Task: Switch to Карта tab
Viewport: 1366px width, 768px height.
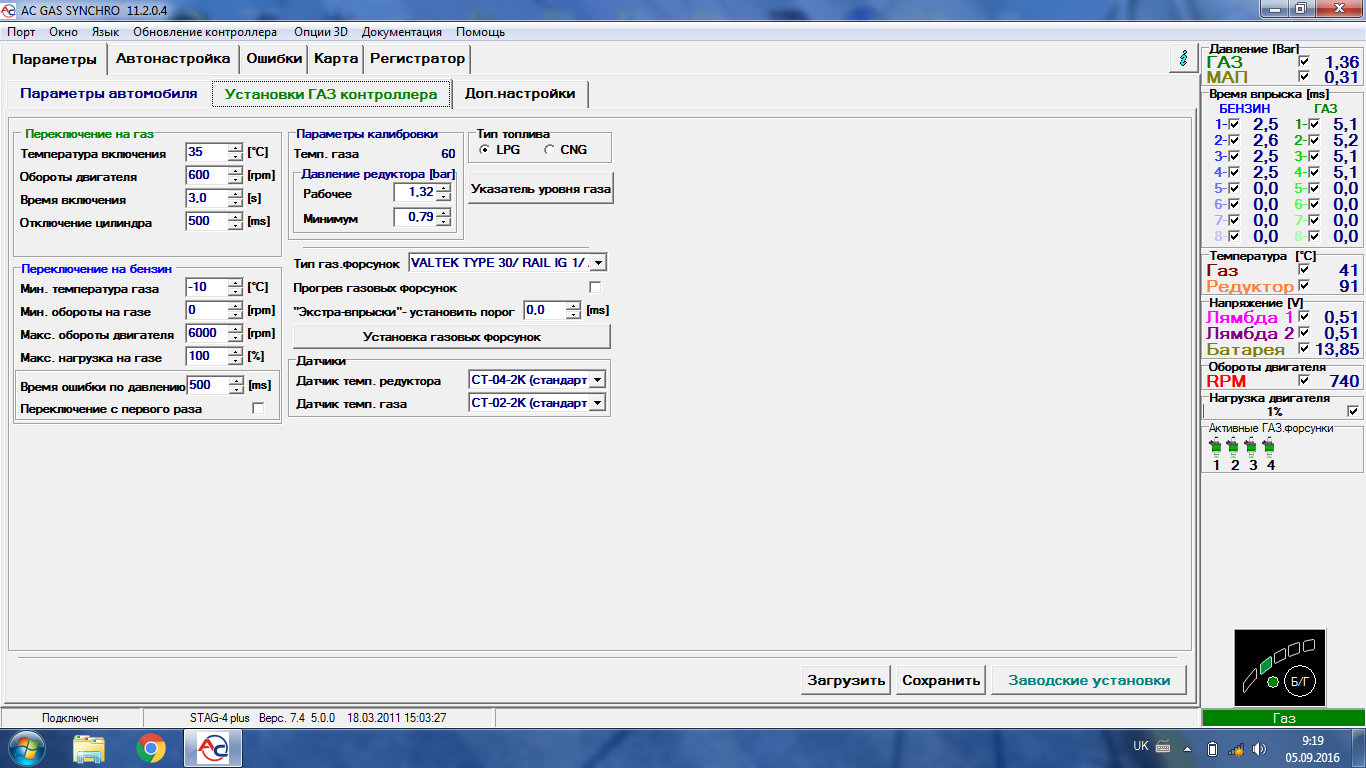Action: coord(336,58)
